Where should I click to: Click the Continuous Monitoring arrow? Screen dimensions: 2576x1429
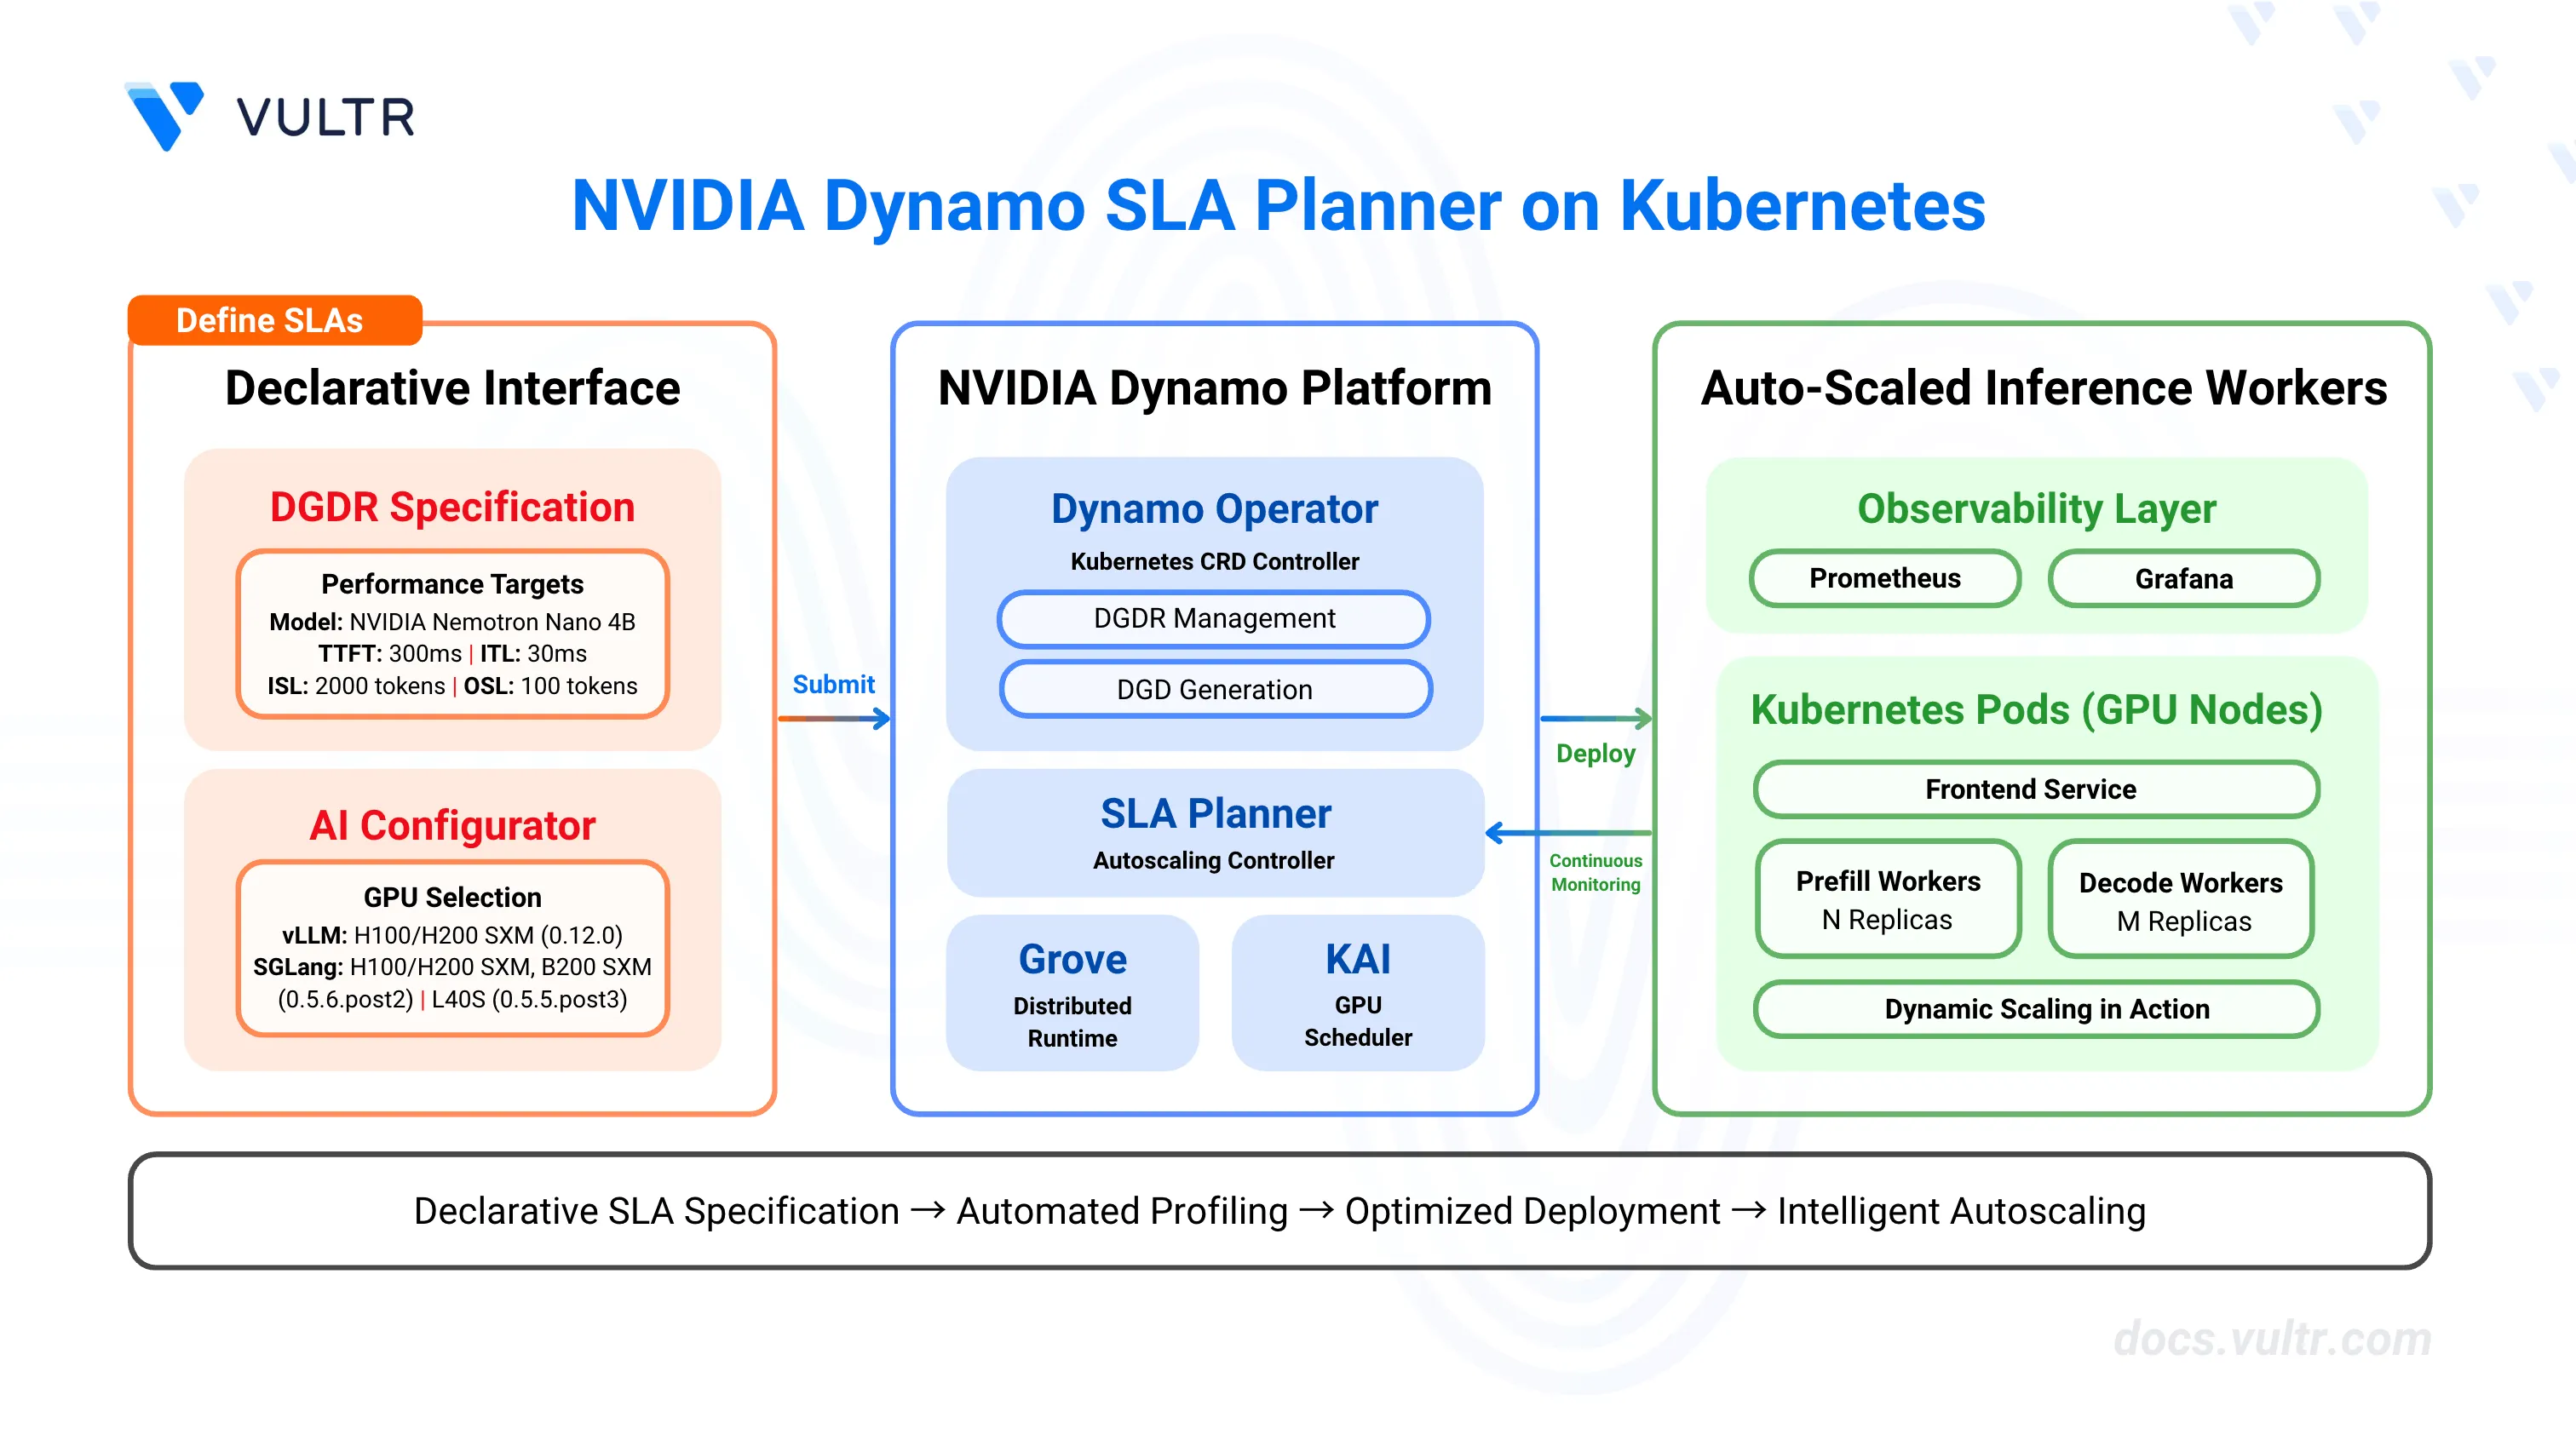(x=1568, y=832)
